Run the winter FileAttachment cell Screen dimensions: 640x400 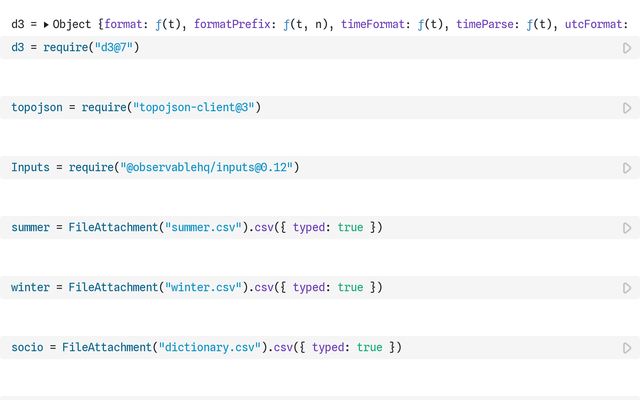coord(627,288)
